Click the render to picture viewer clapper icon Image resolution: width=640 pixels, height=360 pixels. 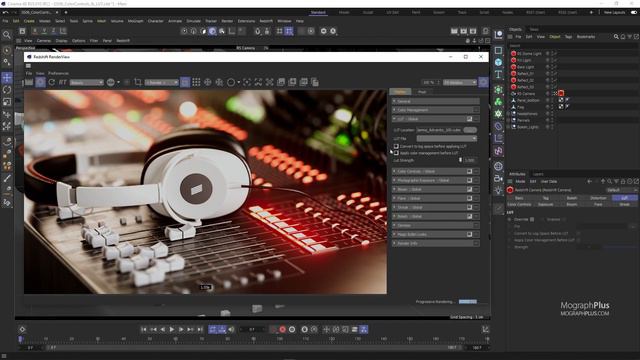coord(464,31)
